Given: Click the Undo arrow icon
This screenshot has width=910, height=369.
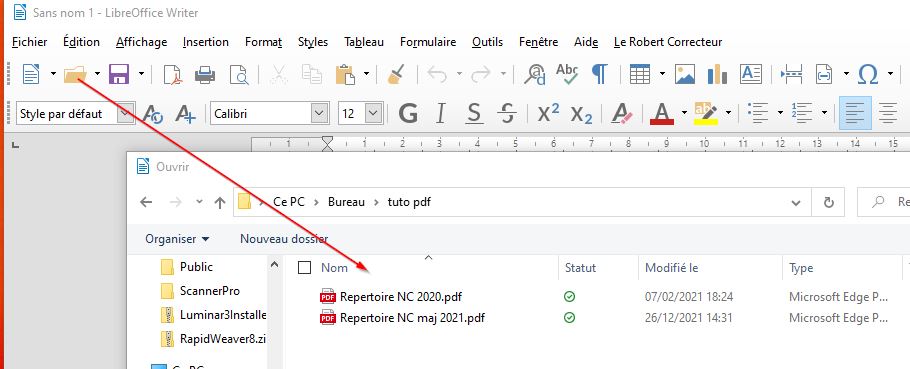Looking at the screenshot, I should (x=437, y=74).
